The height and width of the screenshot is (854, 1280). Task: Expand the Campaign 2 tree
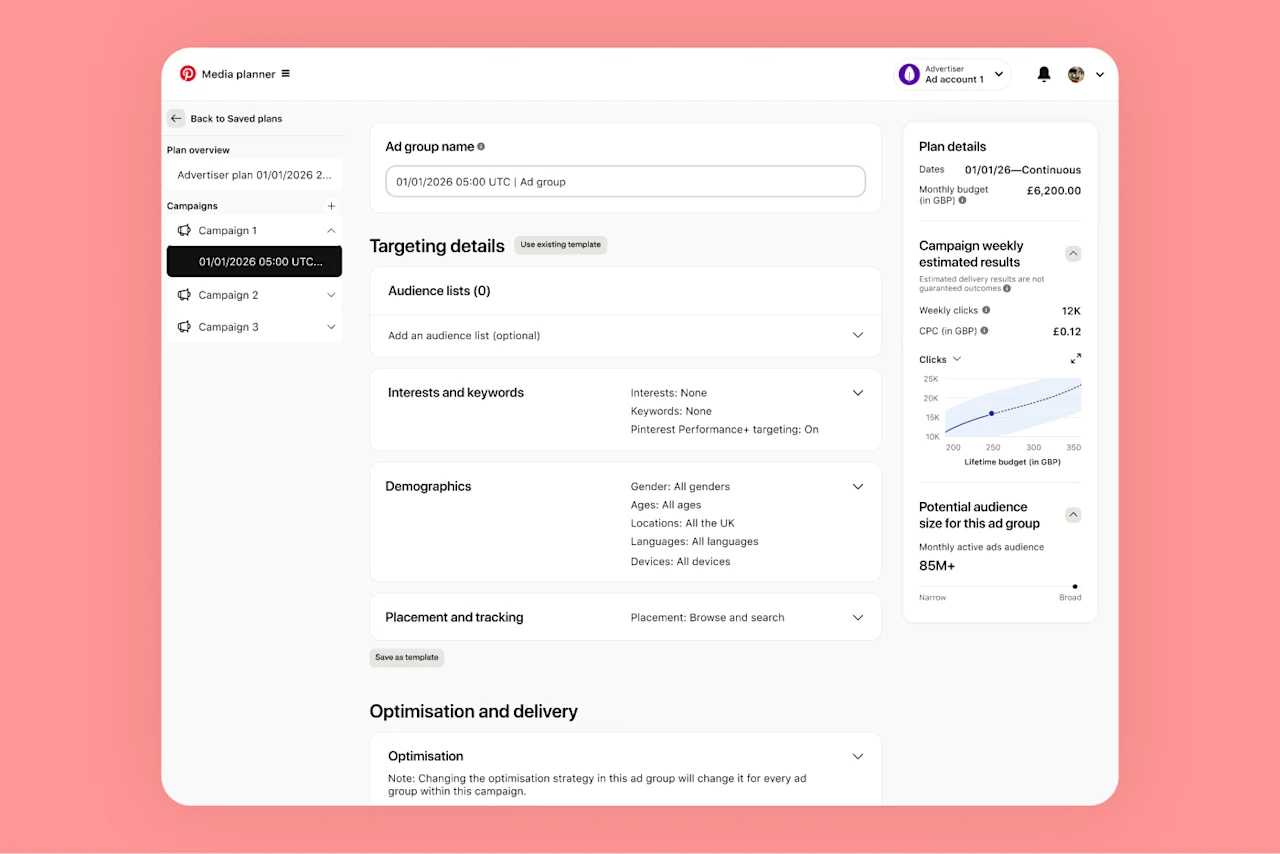click(331, 294)
